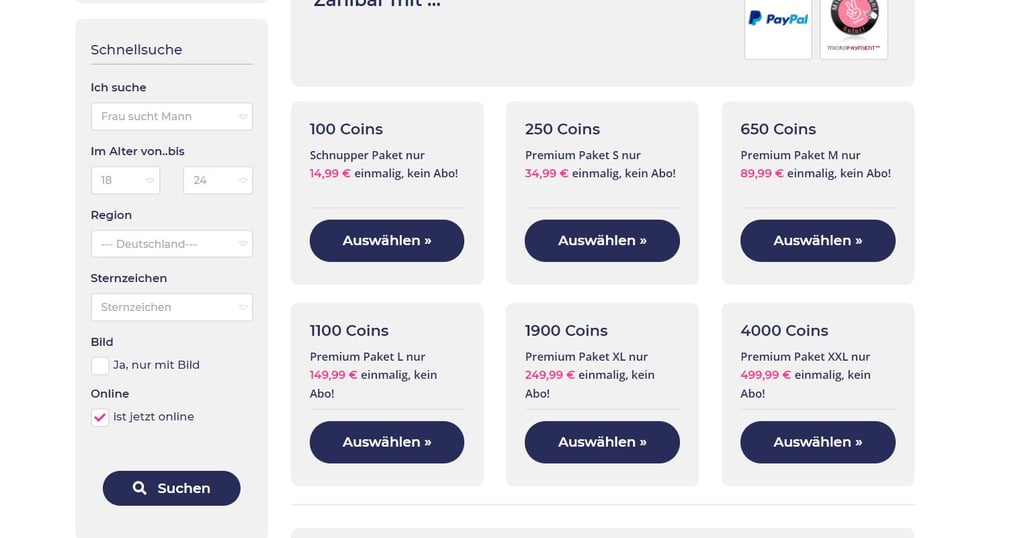The image size is (1024, 538).
Task: Open the minimum age 18 dropdown
Action: click(125, 180)
